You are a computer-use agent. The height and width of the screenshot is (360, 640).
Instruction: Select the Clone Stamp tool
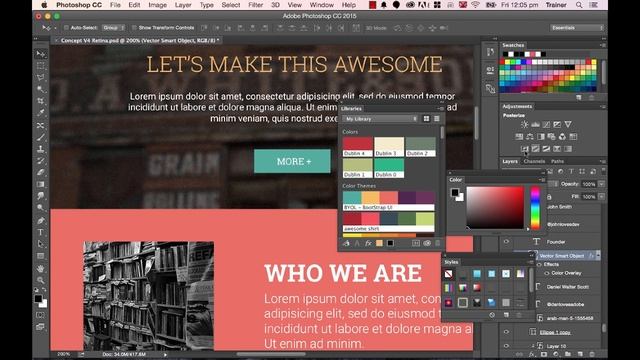coord(40,149)
